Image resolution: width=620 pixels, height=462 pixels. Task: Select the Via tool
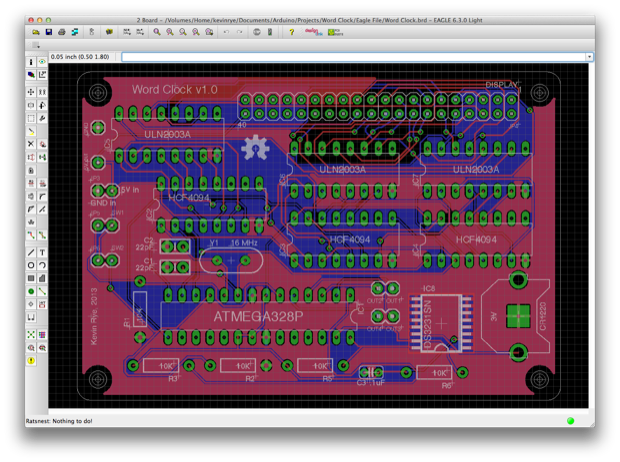point(31,292)
